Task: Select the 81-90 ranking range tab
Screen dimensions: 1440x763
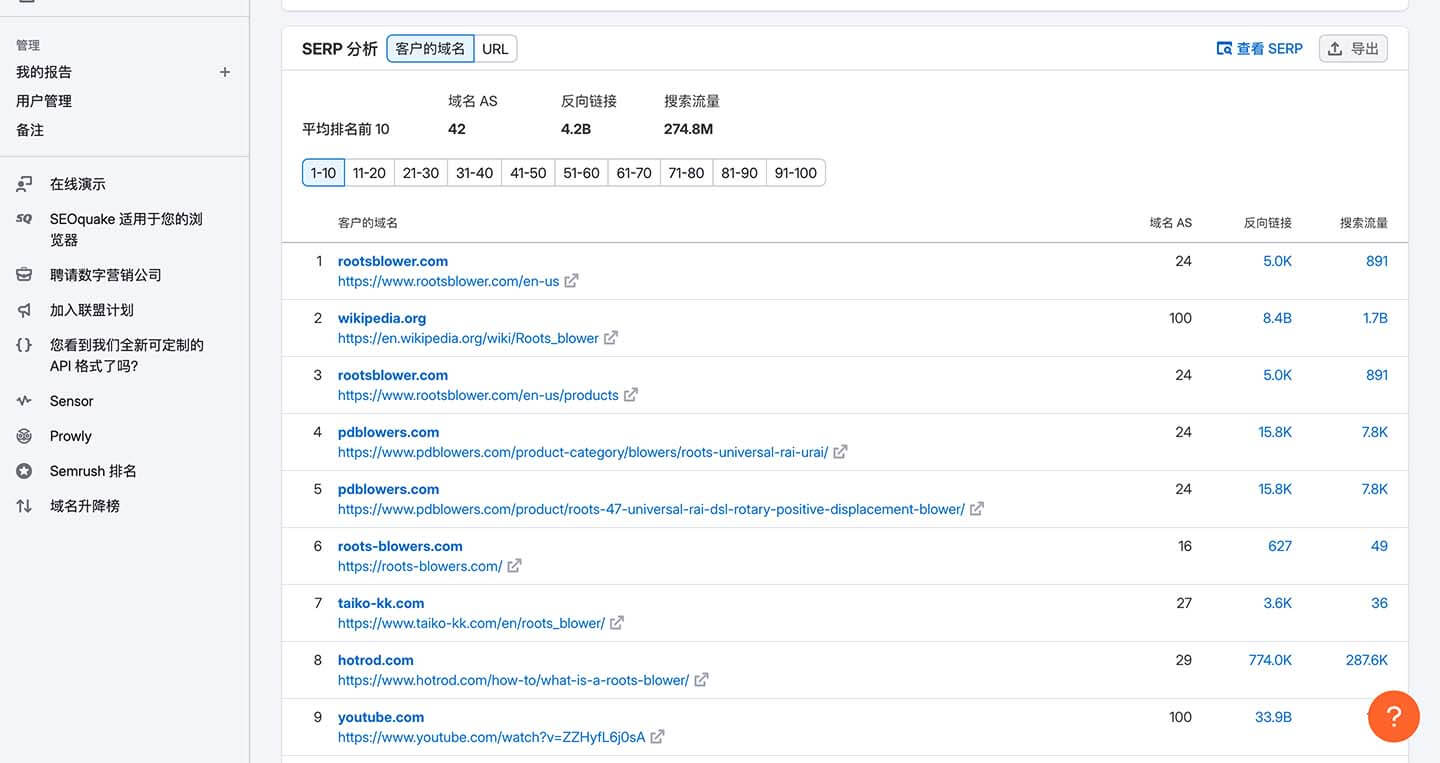Action: [739, 173]
